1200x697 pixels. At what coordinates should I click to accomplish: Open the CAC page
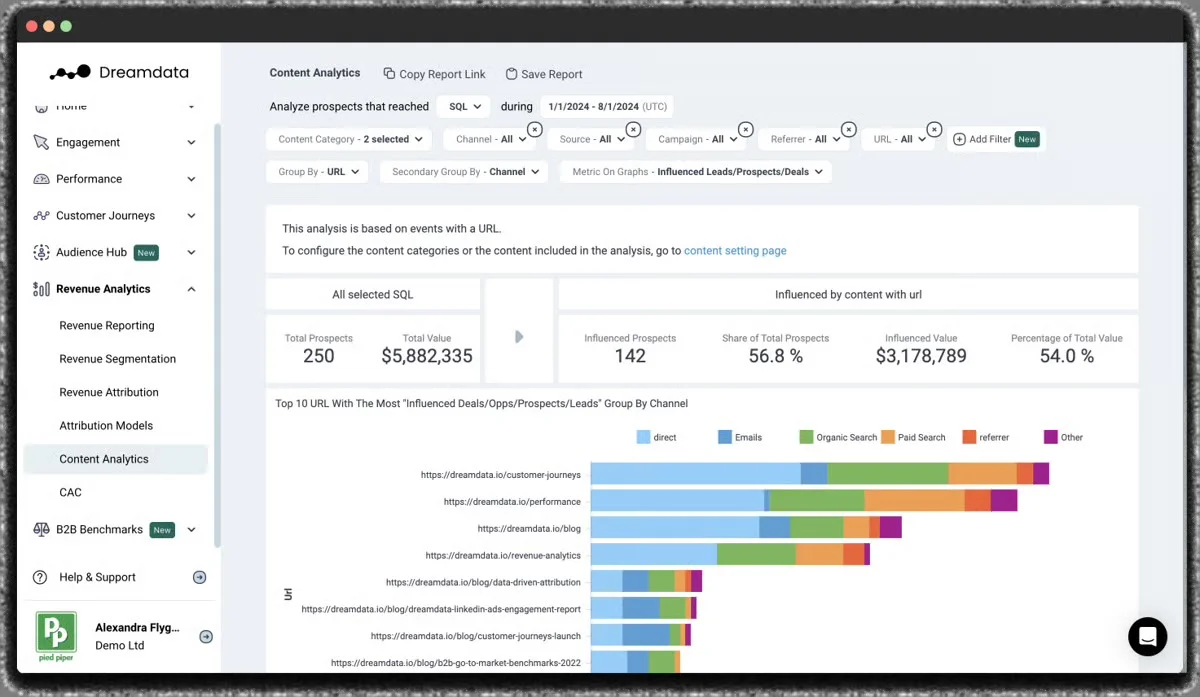pyautogui.click(x=70, y=493)
